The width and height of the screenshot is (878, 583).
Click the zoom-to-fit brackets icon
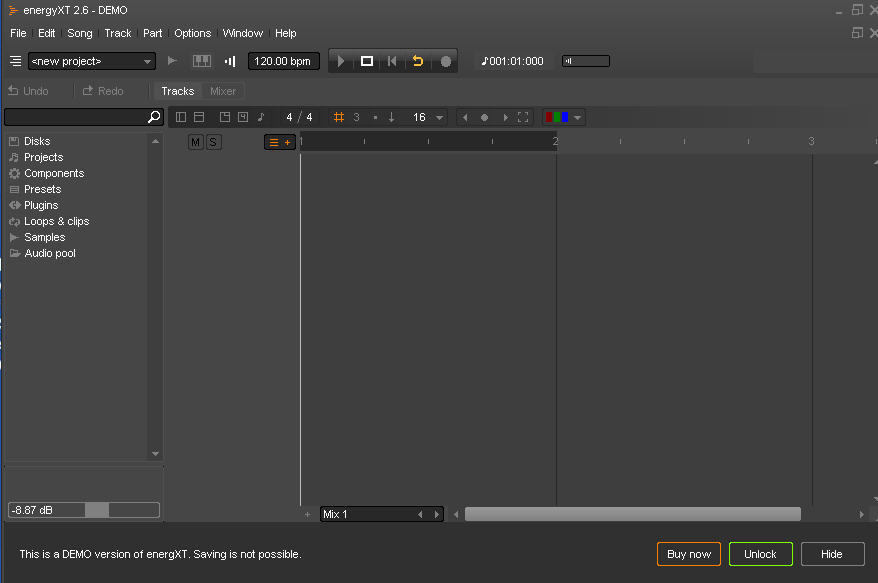[x=523, y=117]
